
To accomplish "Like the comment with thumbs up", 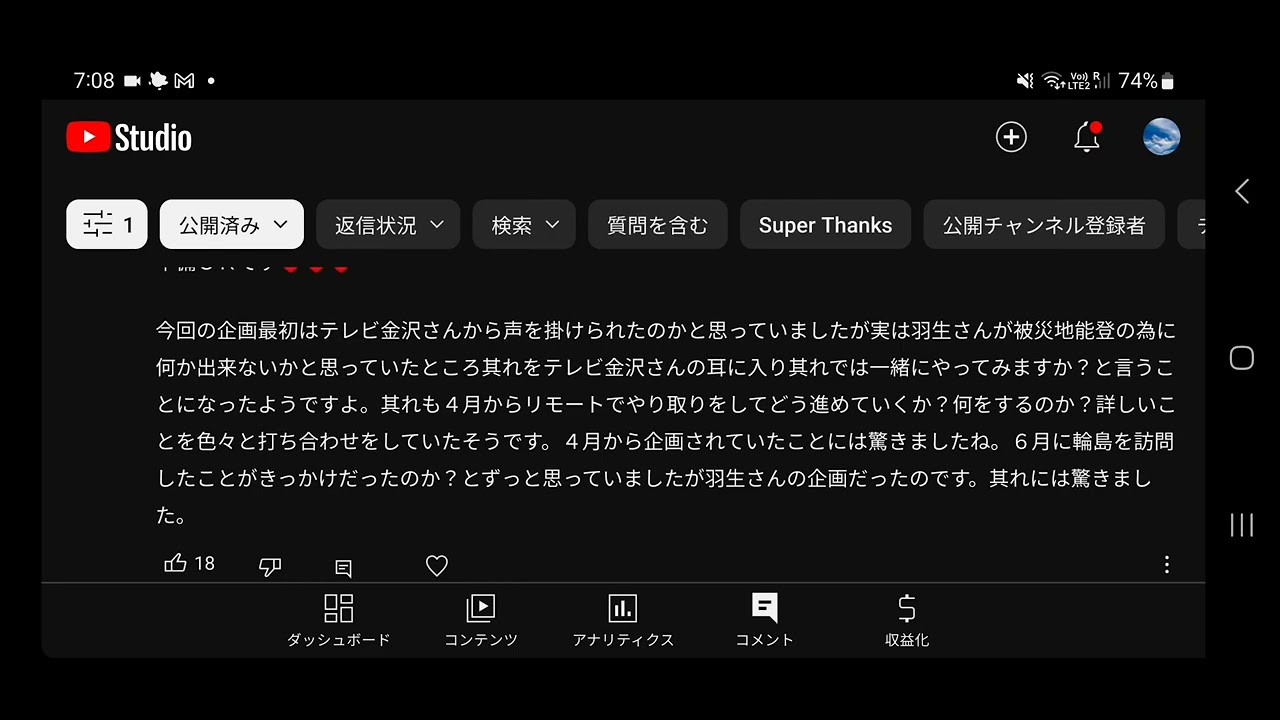I will [176, 564].
